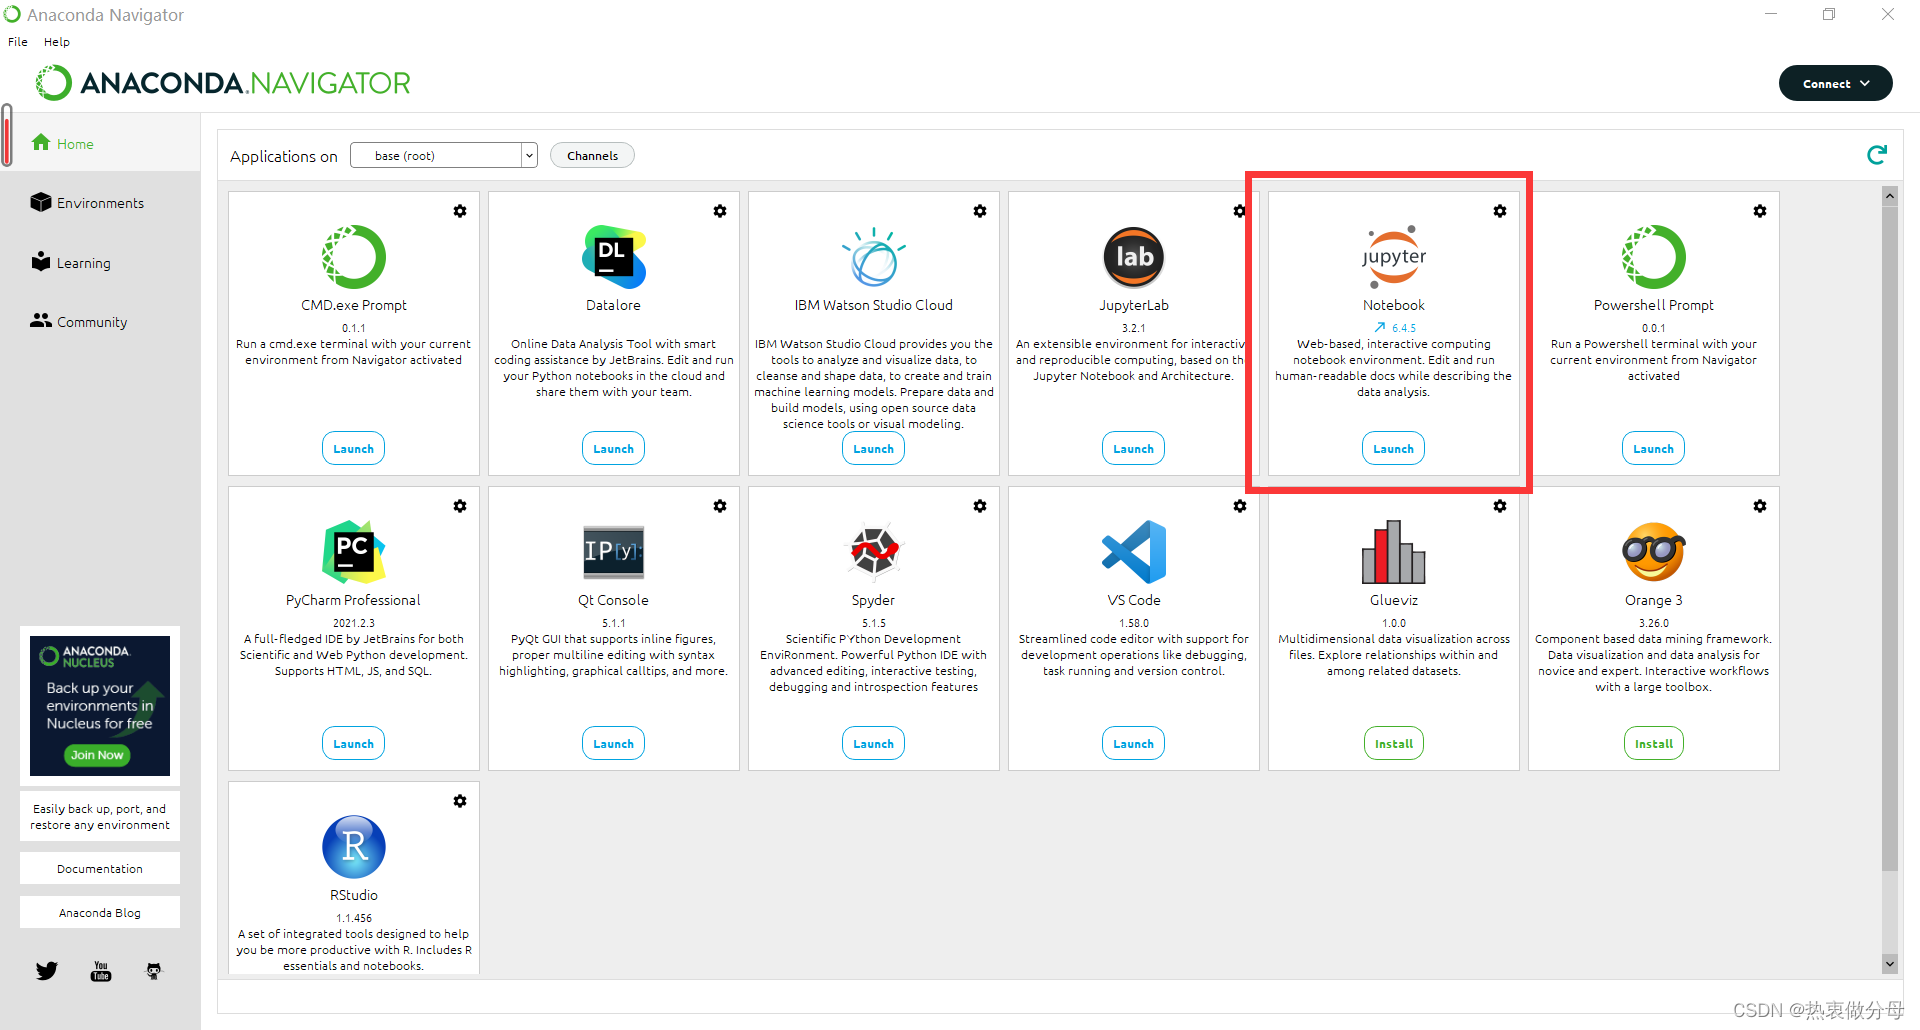Click the RStudio app icon
Viewport: 1920px width, 1030px height.
point(354,847)
